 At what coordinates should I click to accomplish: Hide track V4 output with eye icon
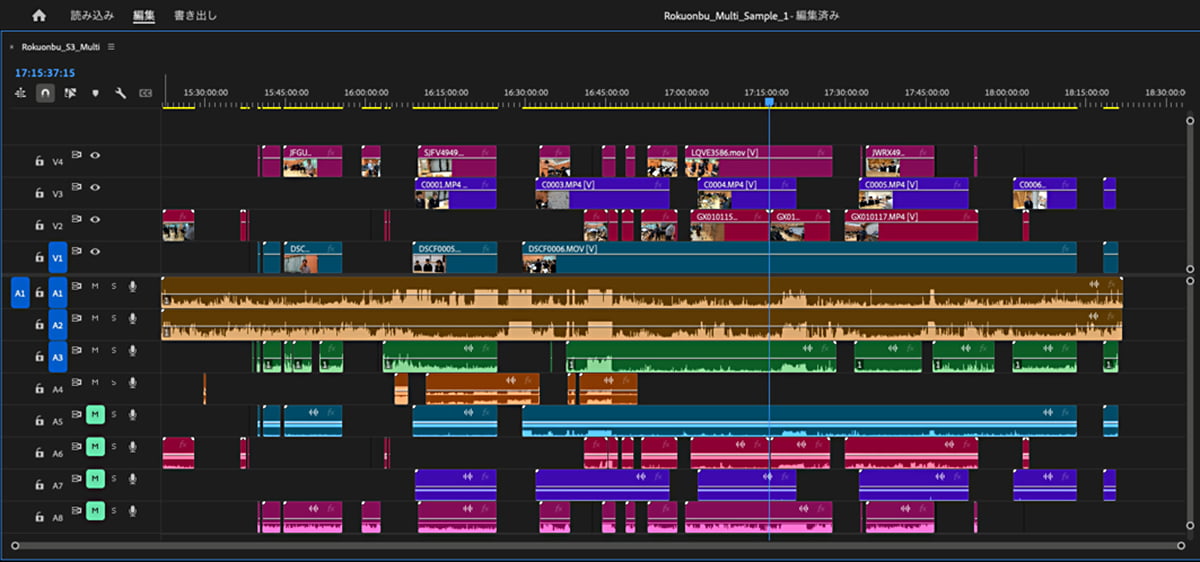click(96, 155)
